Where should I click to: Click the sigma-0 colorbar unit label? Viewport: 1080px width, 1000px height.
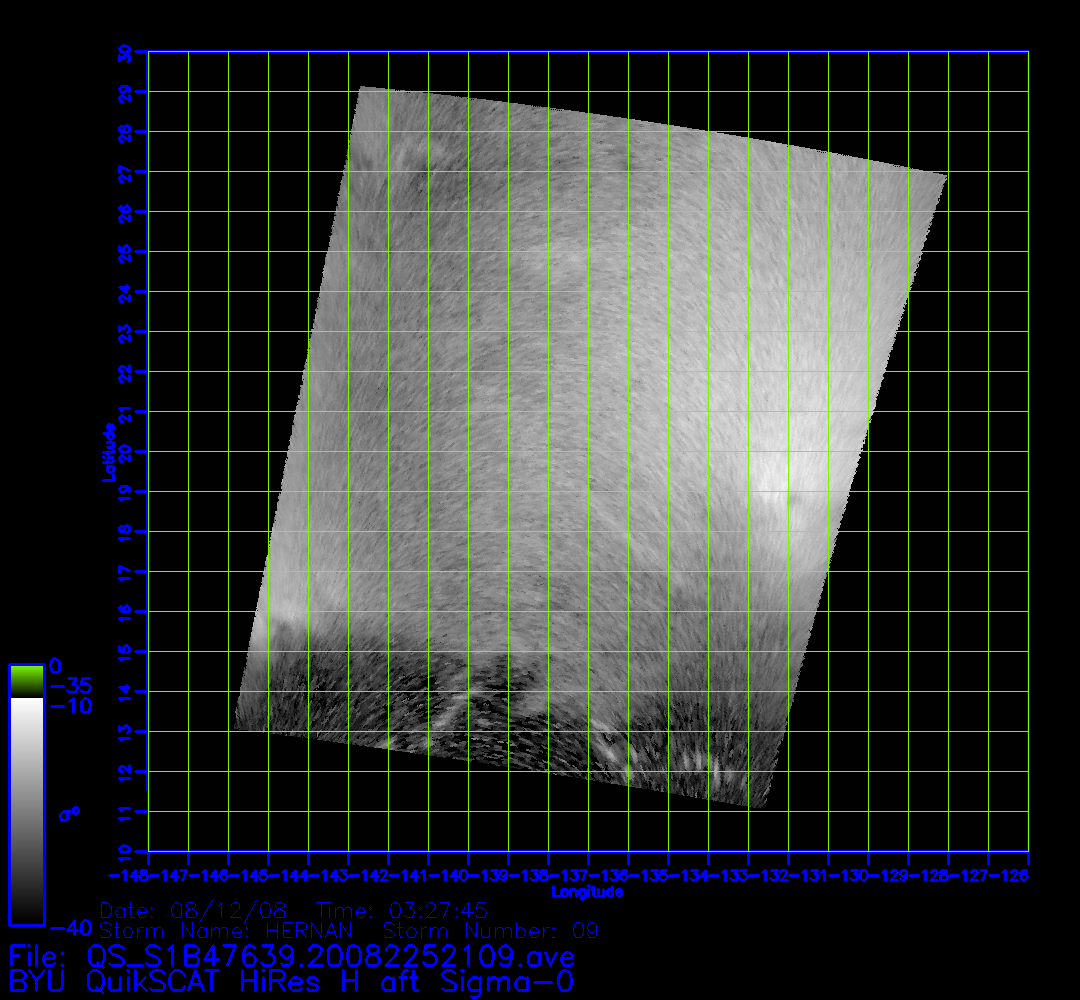69,814
